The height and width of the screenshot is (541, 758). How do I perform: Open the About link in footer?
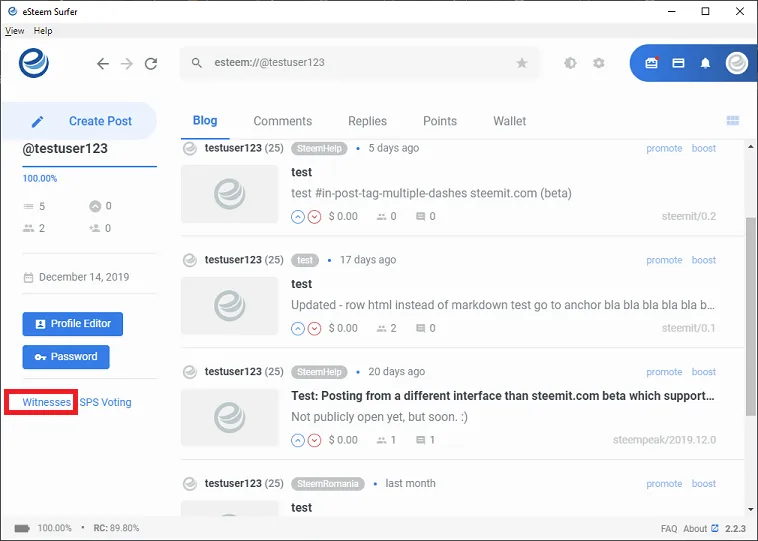pos(695,528)
